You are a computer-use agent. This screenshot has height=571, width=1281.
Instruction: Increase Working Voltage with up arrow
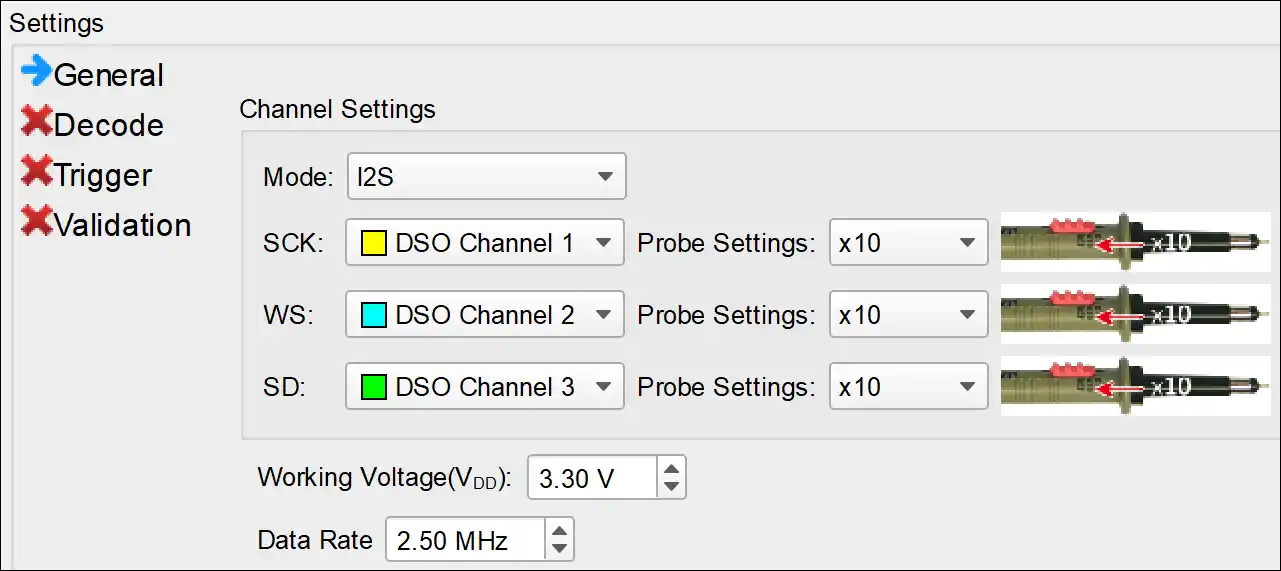pos(672,468)
